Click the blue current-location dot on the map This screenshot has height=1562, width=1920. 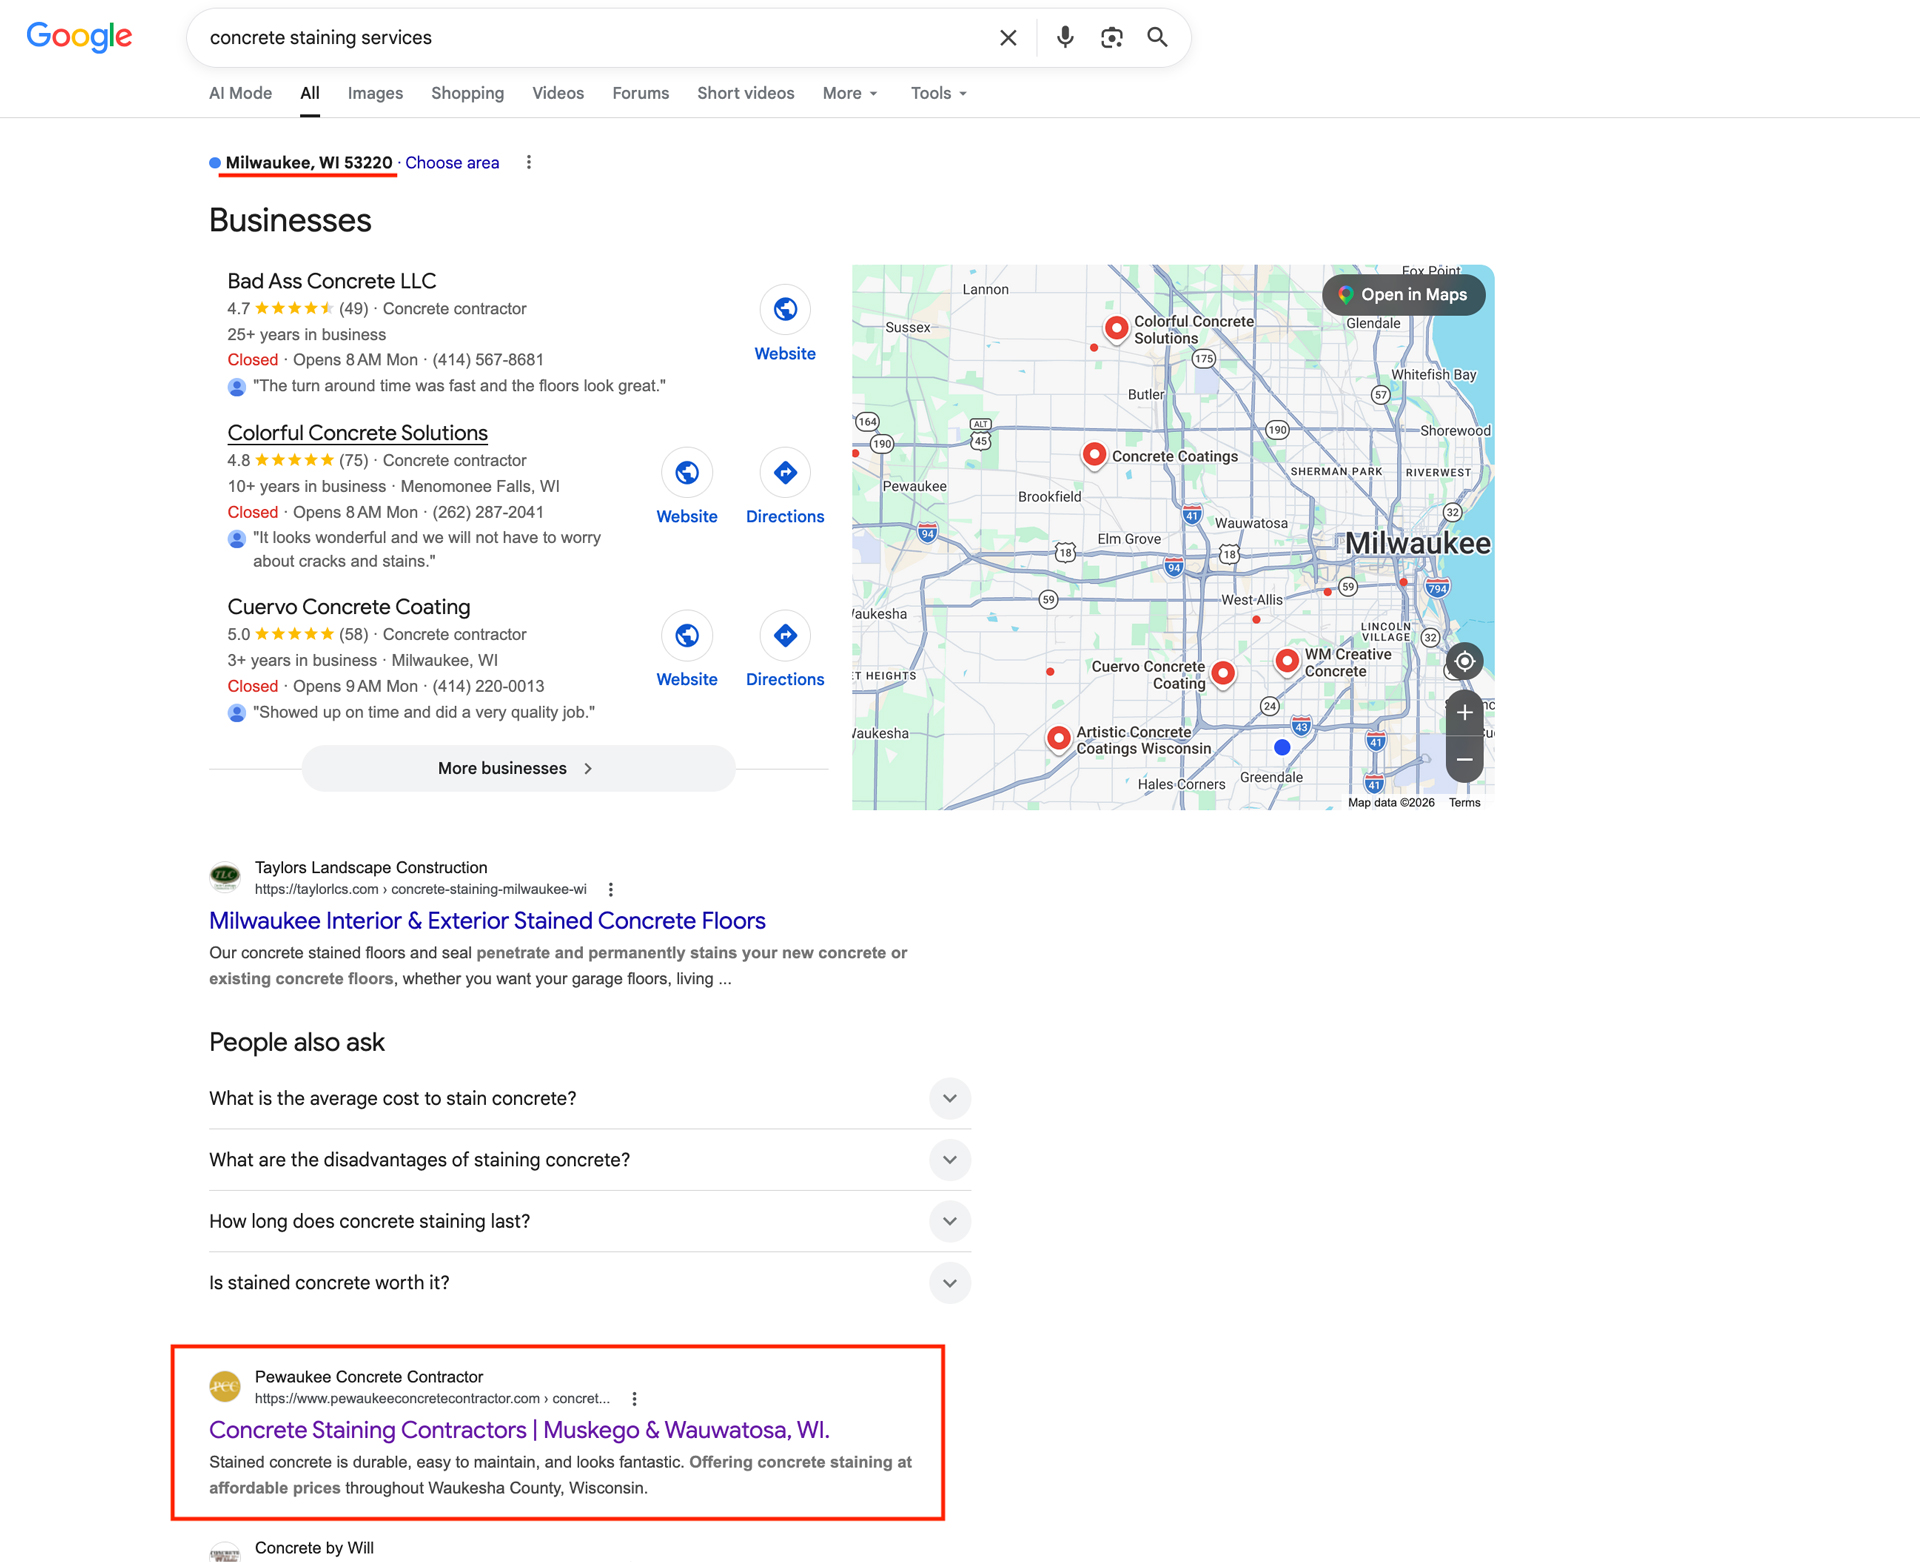pos(1282,747)
